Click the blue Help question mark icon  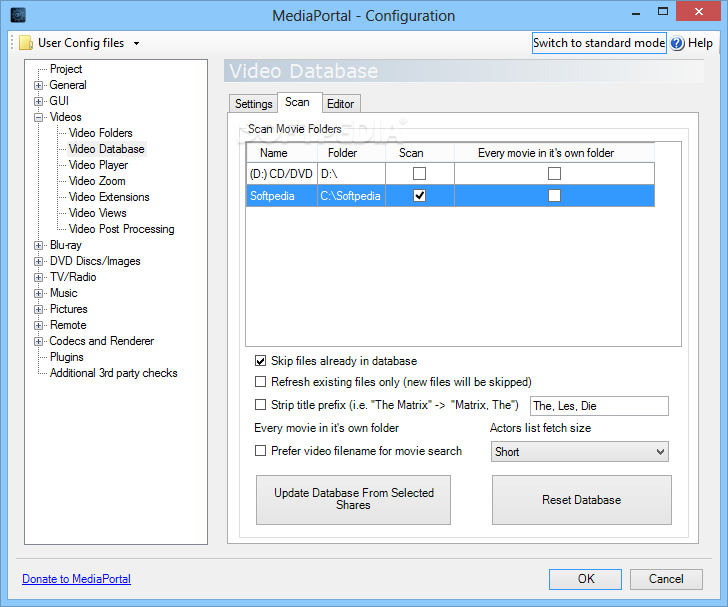(677, 43)
